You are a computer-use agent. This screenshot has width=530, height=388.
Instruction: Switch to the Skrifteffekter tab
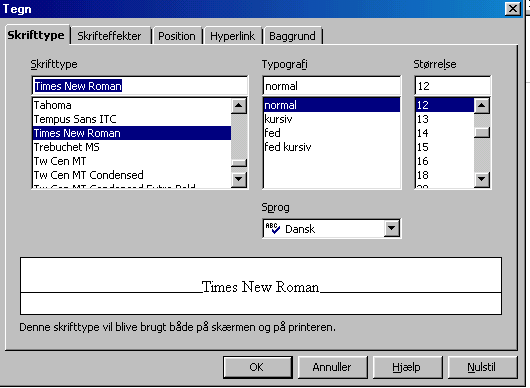(110, 36)
